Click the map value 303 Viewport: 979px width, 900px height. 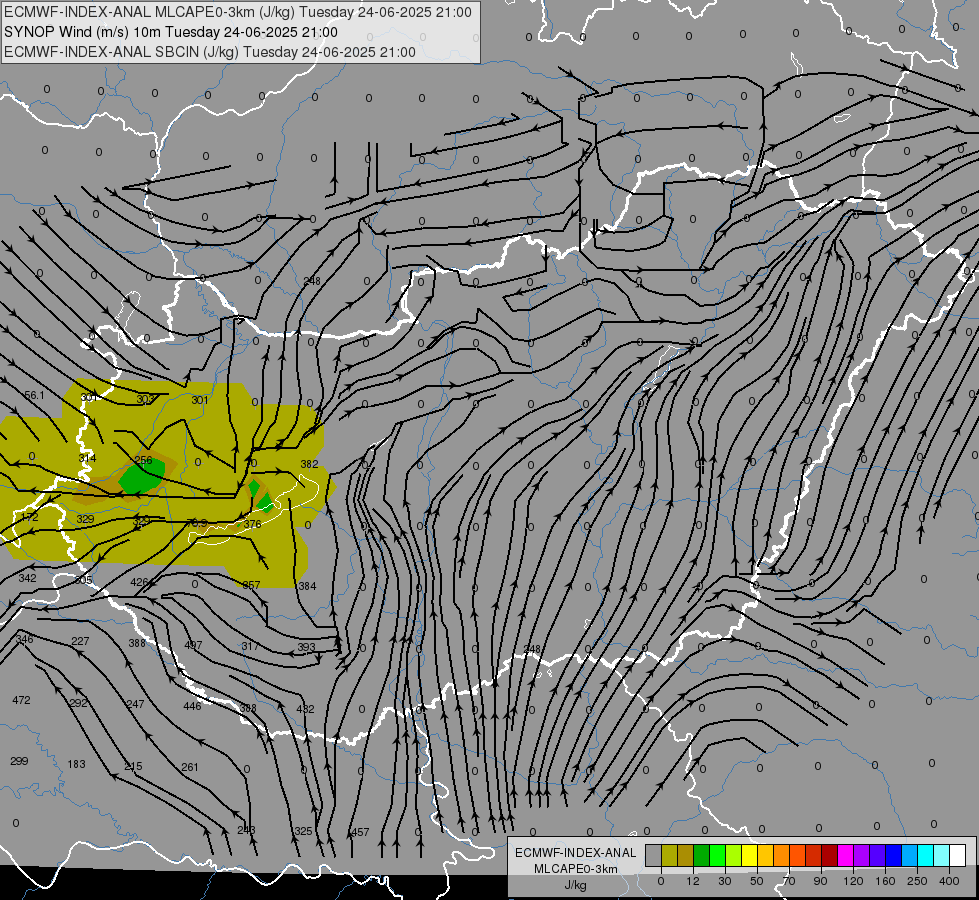click(145, 399)
